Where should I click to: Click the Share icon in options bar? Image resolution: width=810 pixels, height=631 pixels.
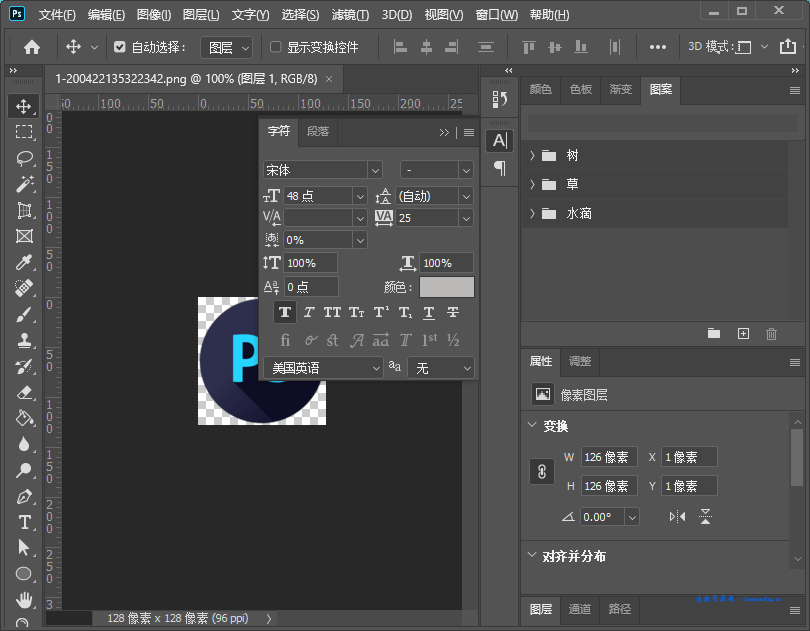pos(787,47)
